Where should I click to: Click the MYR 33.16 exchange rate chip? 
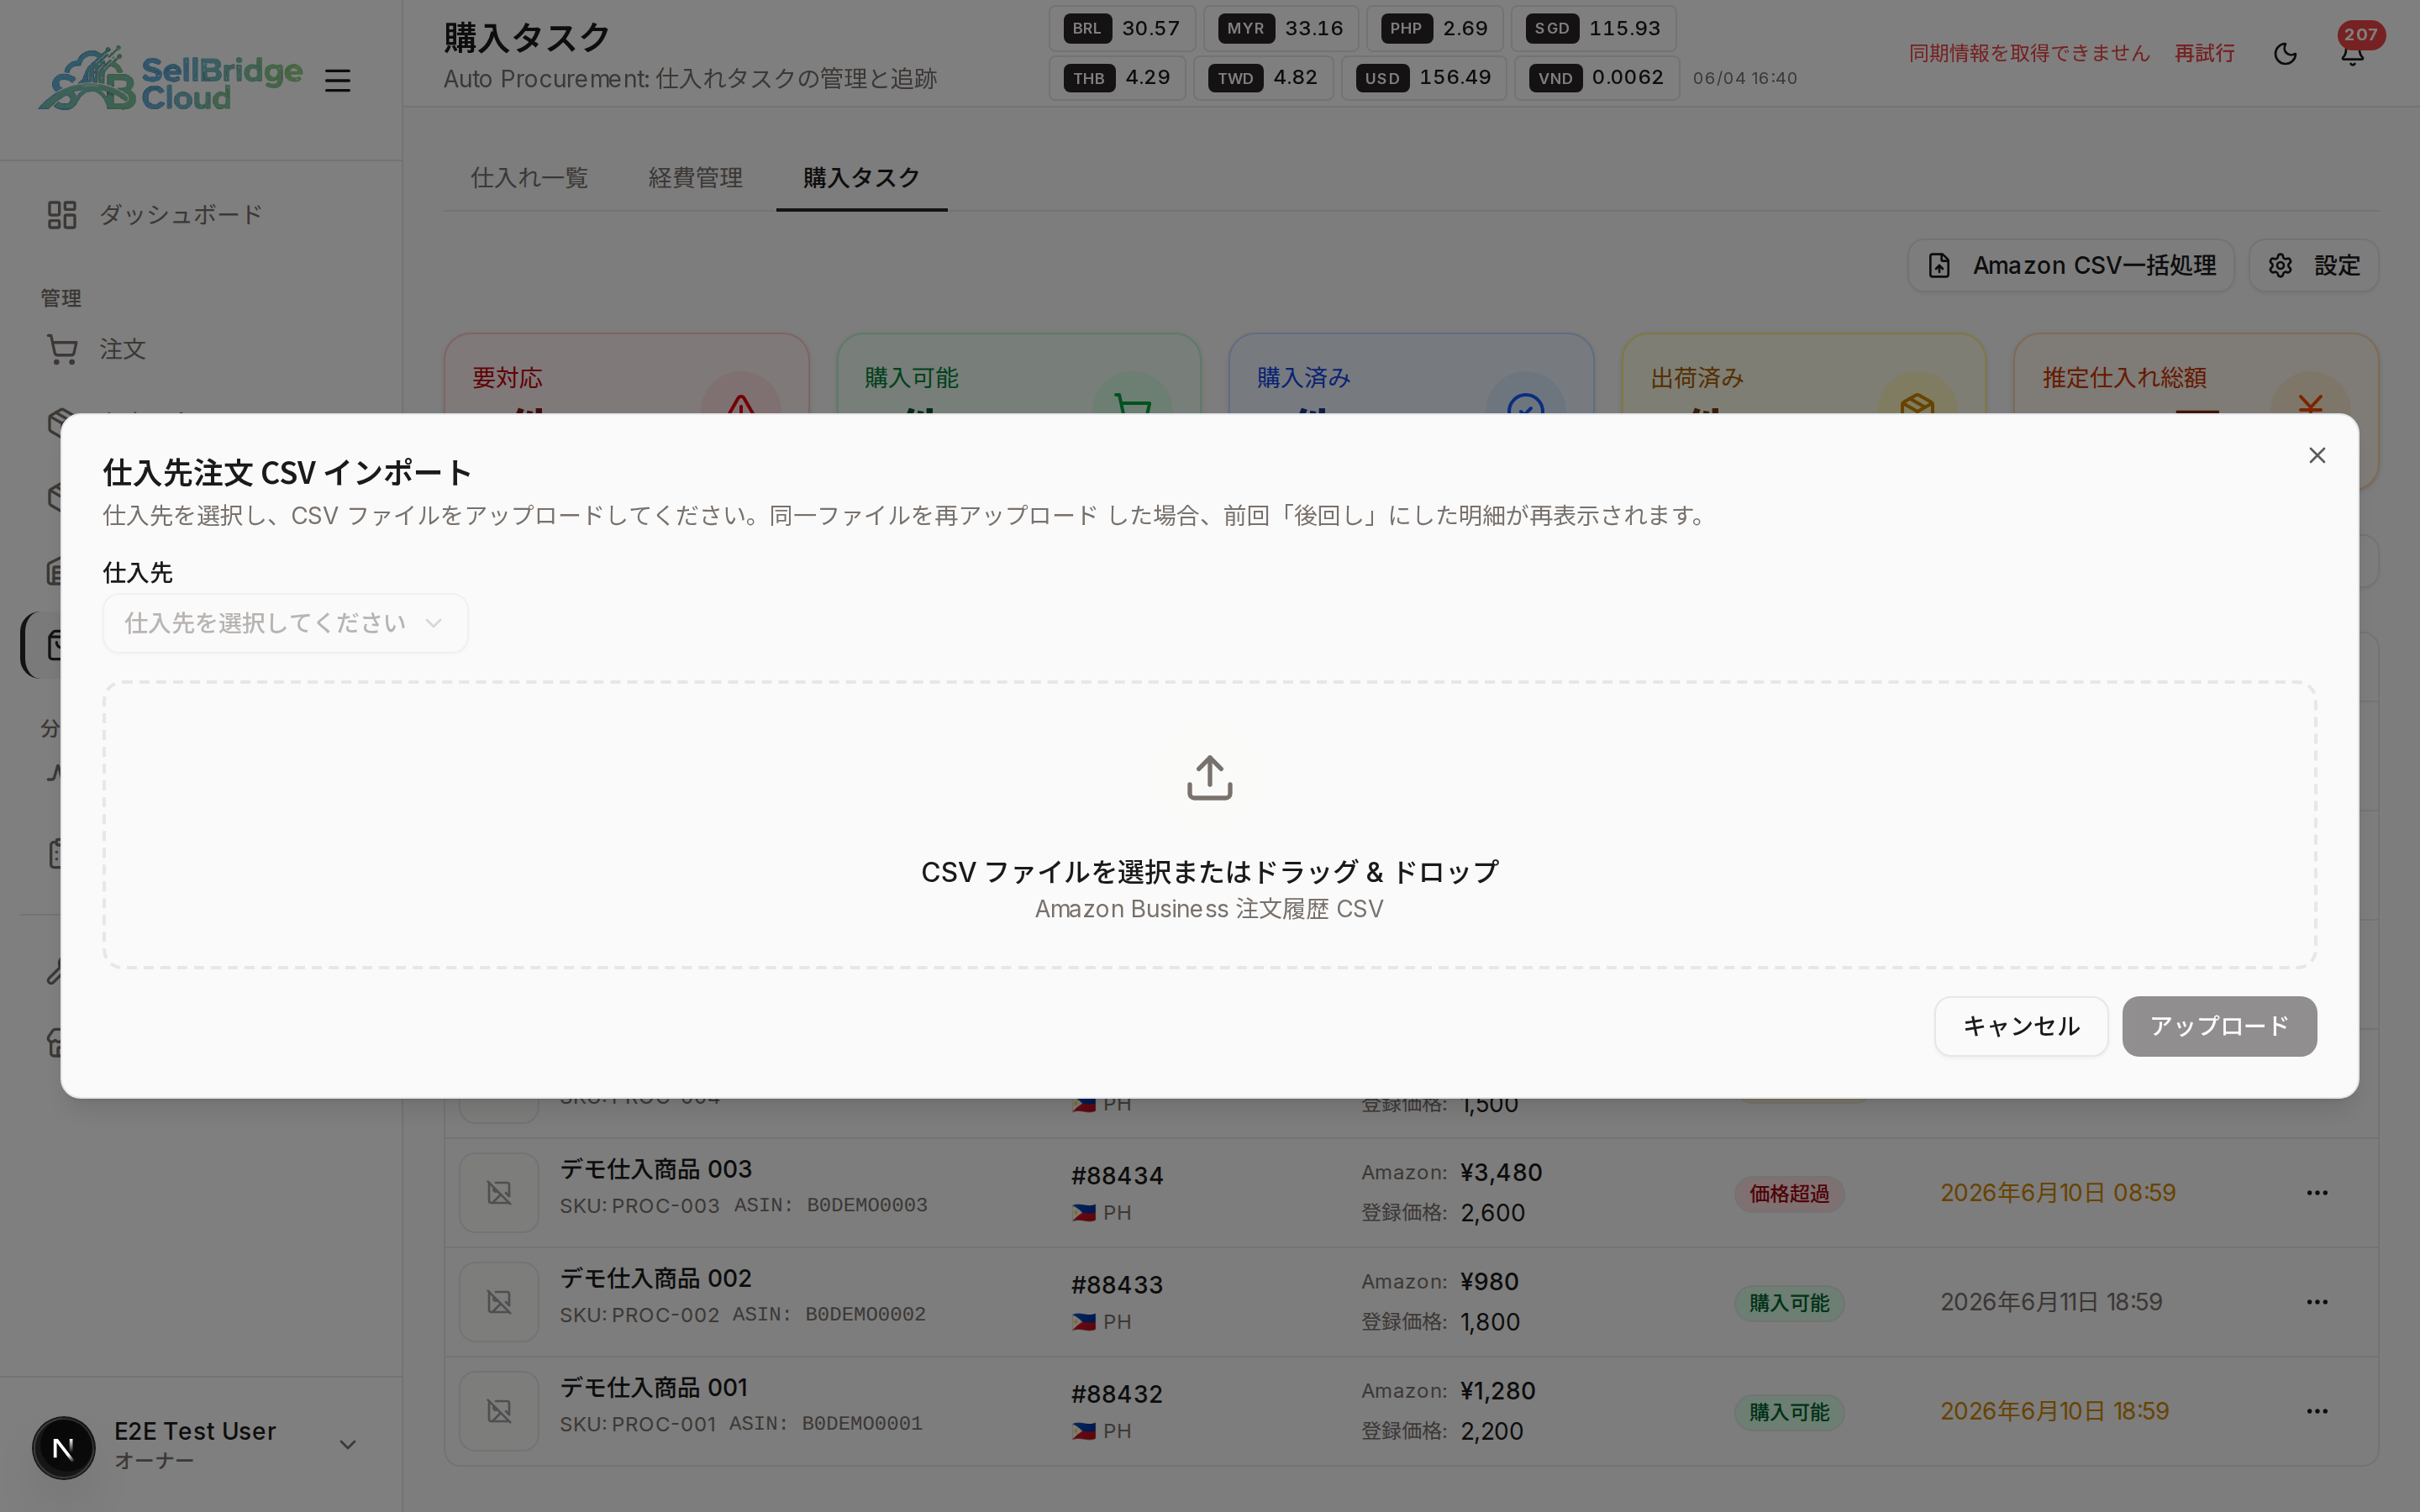point(1281,28)
